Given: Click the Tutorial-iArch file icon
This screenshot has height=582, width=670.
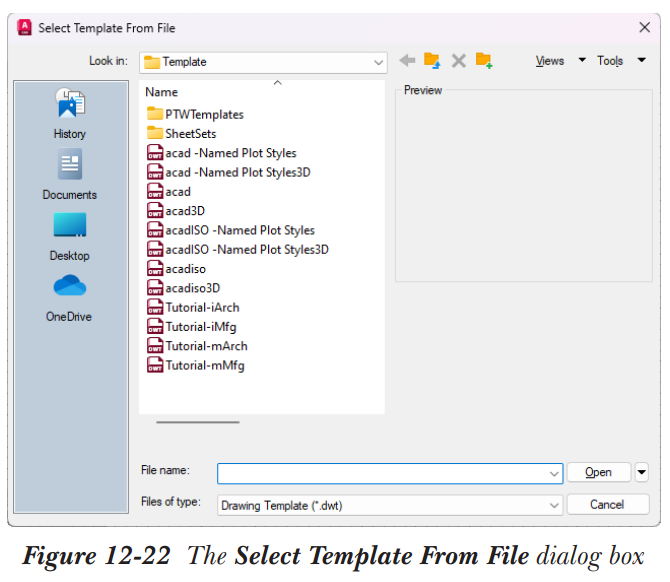Looking at the screenshot, I should (x=155, y=307).
